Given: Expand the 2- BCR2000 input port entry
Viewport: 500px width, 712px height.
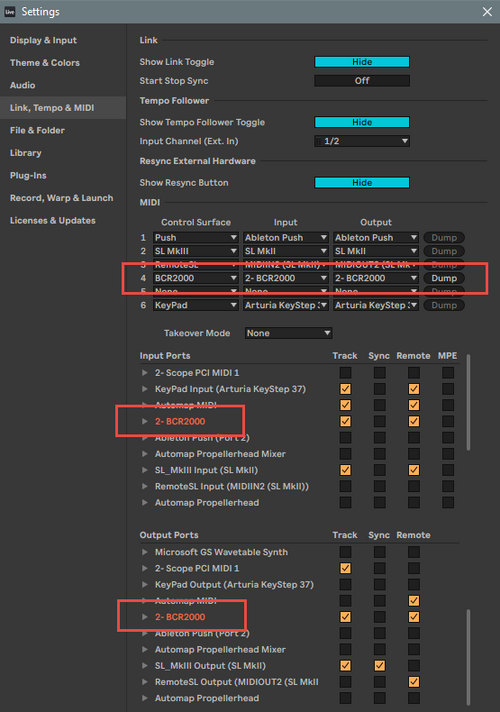Looking at the screenshot, I should coord(145,421).
